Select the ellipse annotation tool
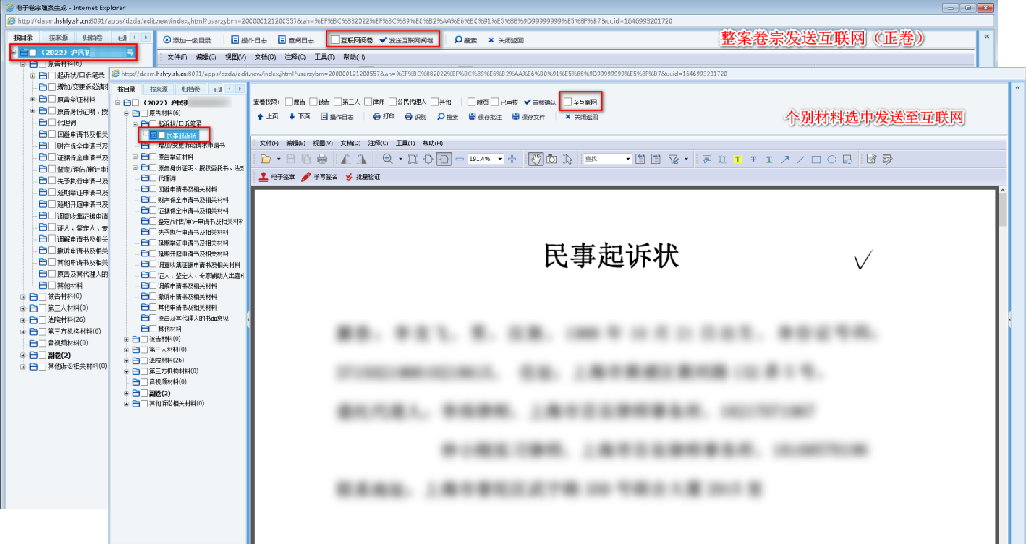Image resolution: width=1026 pixels, height=545 pixels. (x=832, y=159)
